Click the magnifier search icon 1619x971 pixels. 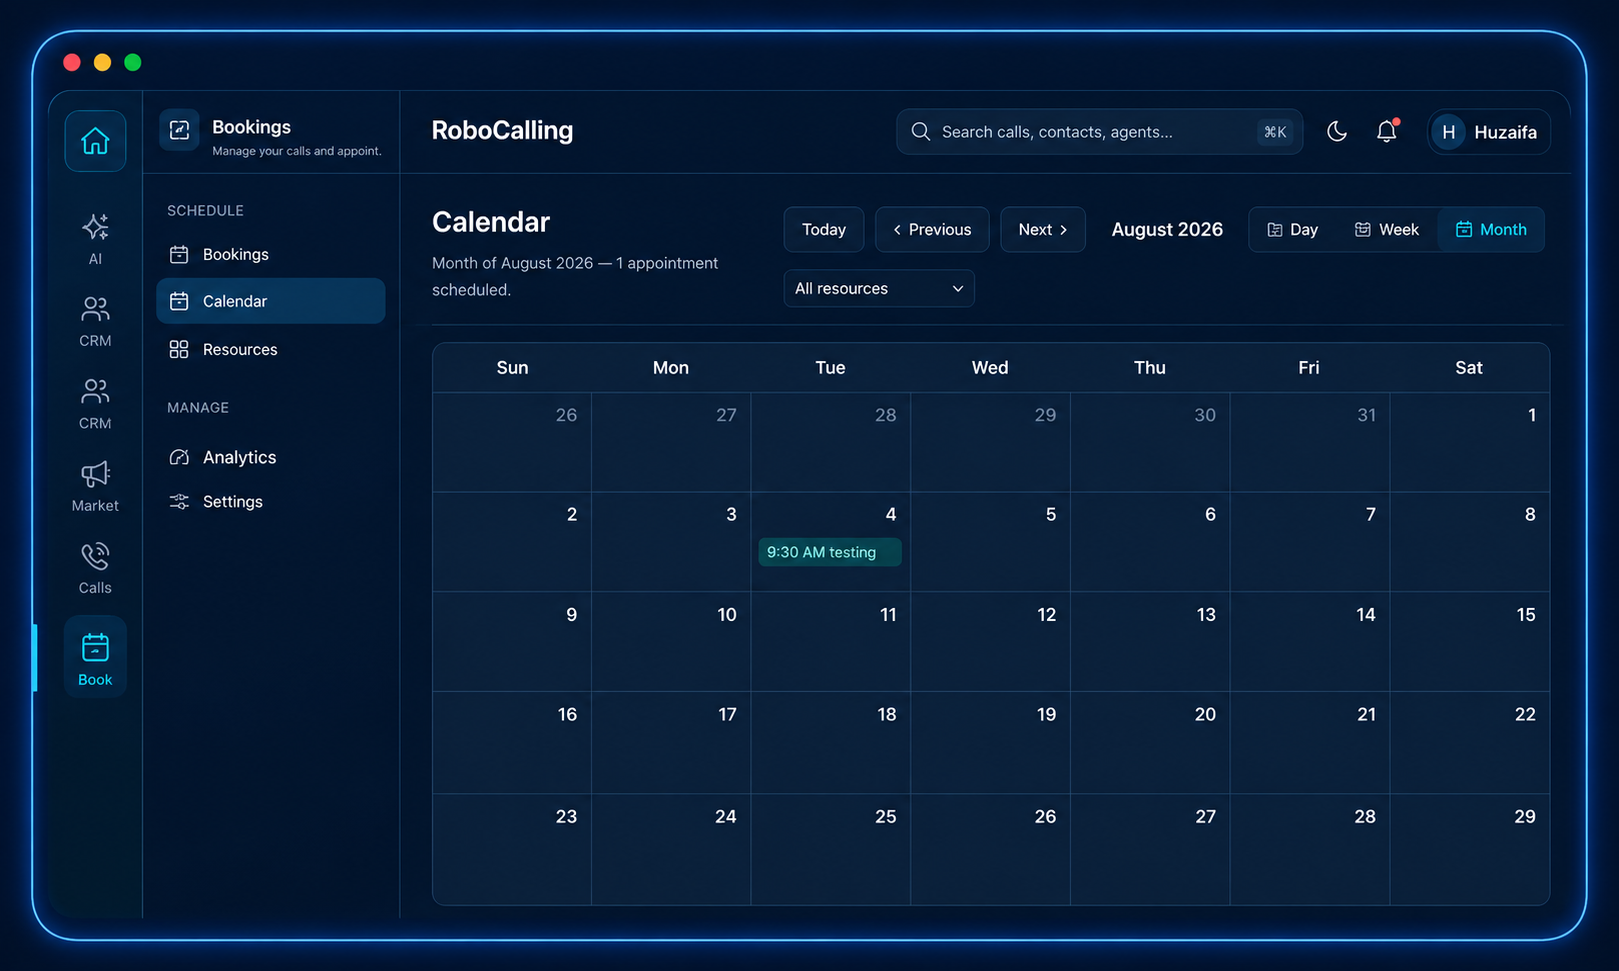point(921,132)
